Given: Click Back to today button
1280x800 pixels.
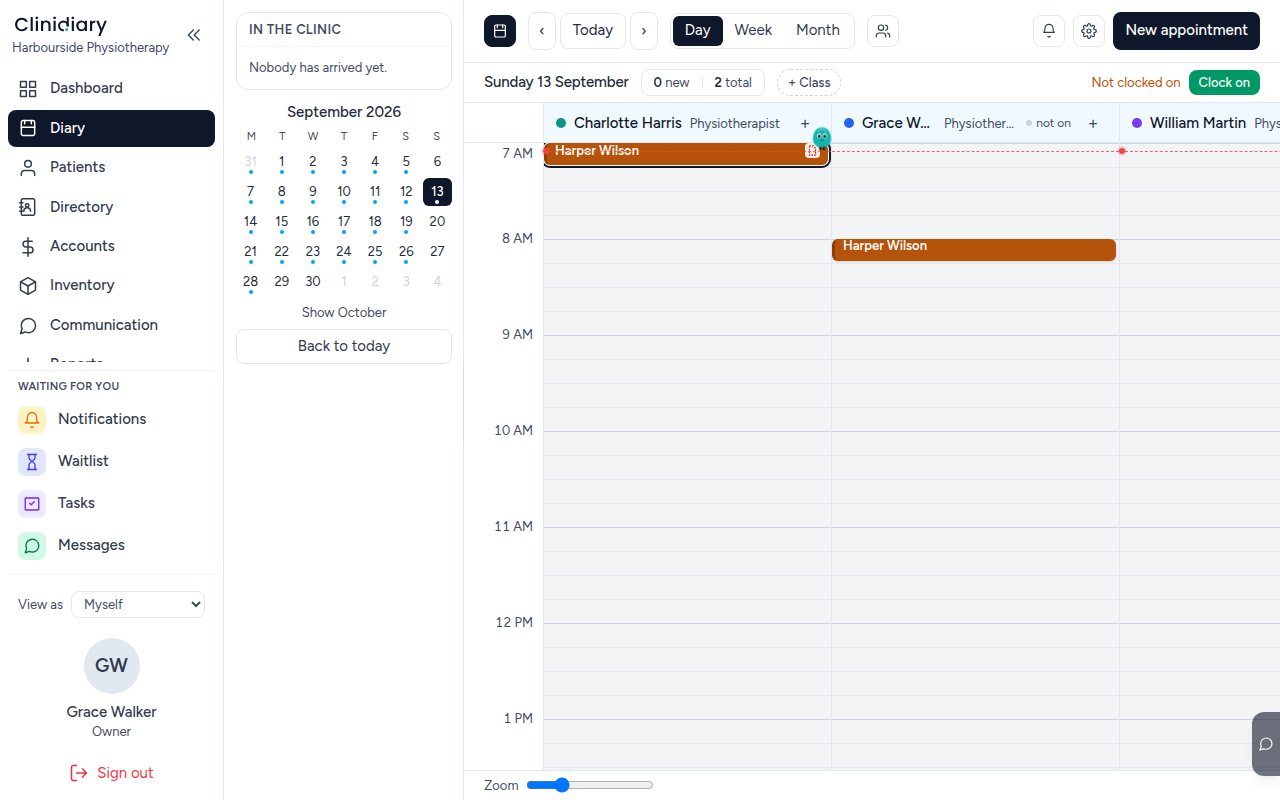Looking at the screenshot, I should [344, 346].
